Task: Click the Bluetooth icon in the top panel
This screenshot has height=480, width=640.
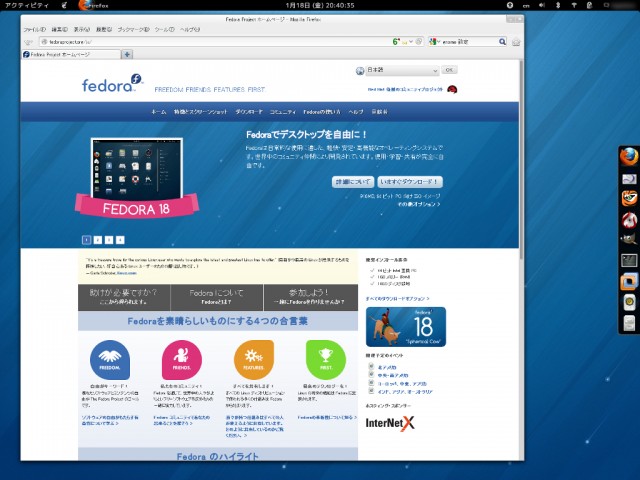Action: click(558, 5)
